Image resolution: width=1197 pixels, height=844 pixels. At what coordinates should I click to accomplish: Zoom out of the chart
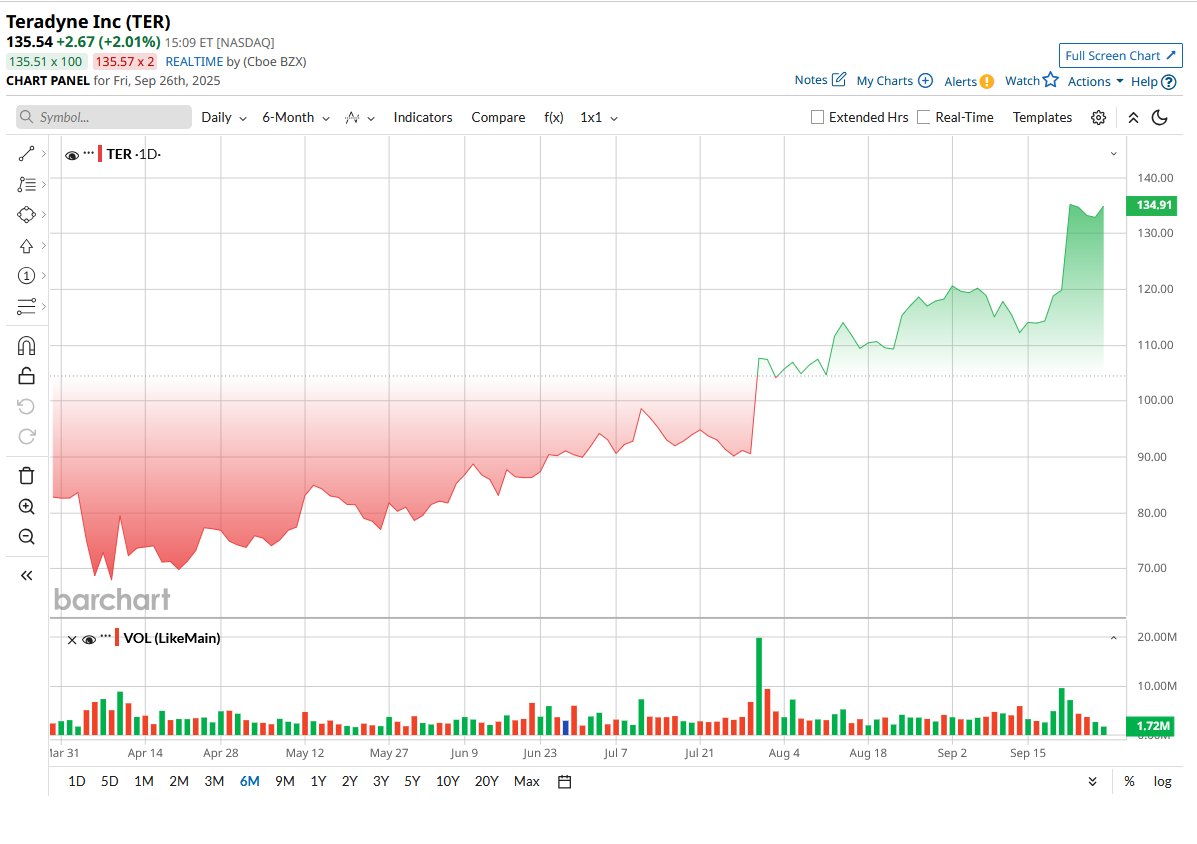pyautogui.click(x=26, y=536)
